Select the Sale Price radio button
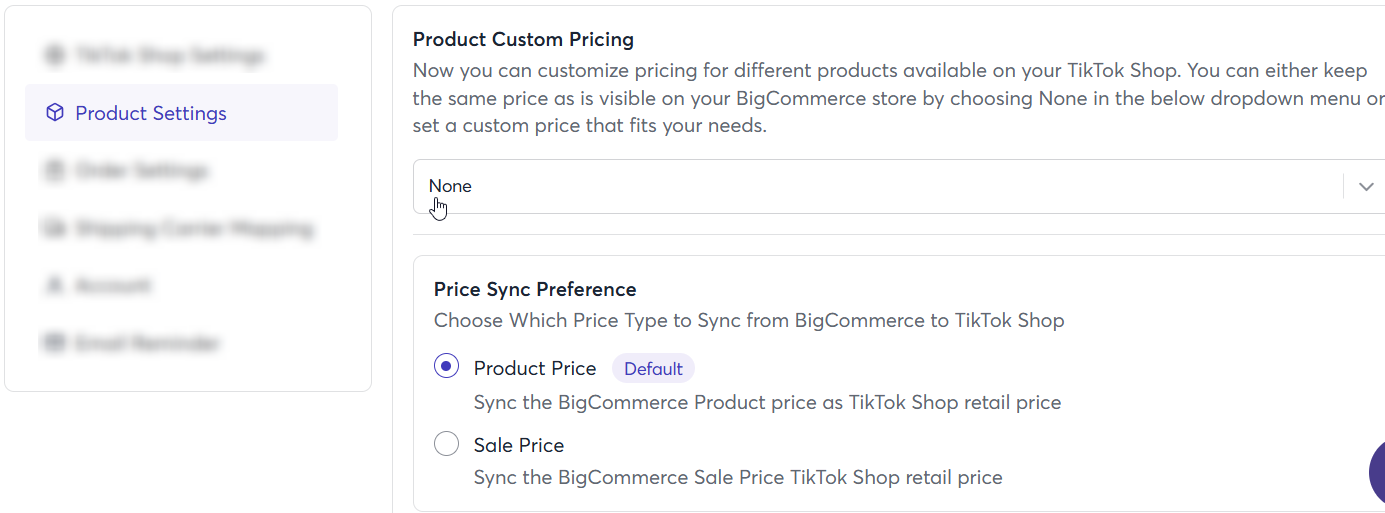 (x=446, y=443)
